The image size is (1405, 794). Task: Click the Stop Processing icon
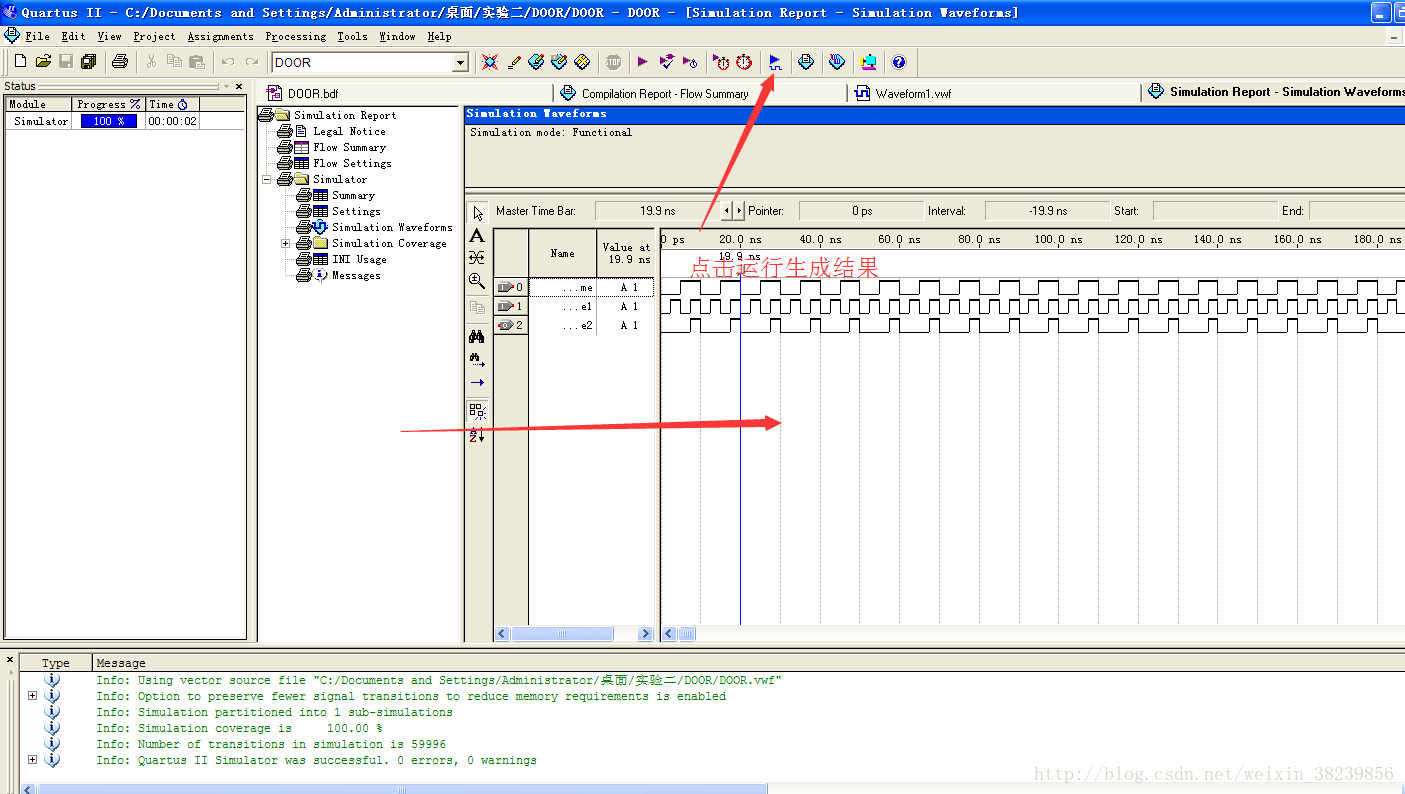[x=613, y=62]
